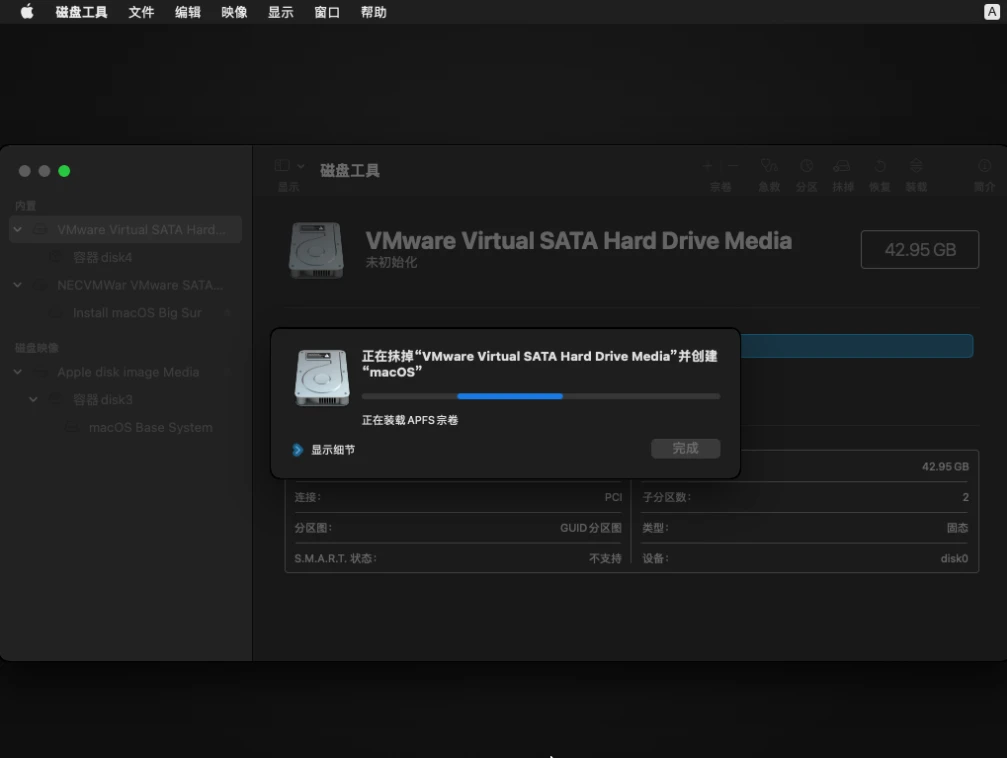Expand 显示细节 disclosure in erase dialog

[x=297, y=450]
